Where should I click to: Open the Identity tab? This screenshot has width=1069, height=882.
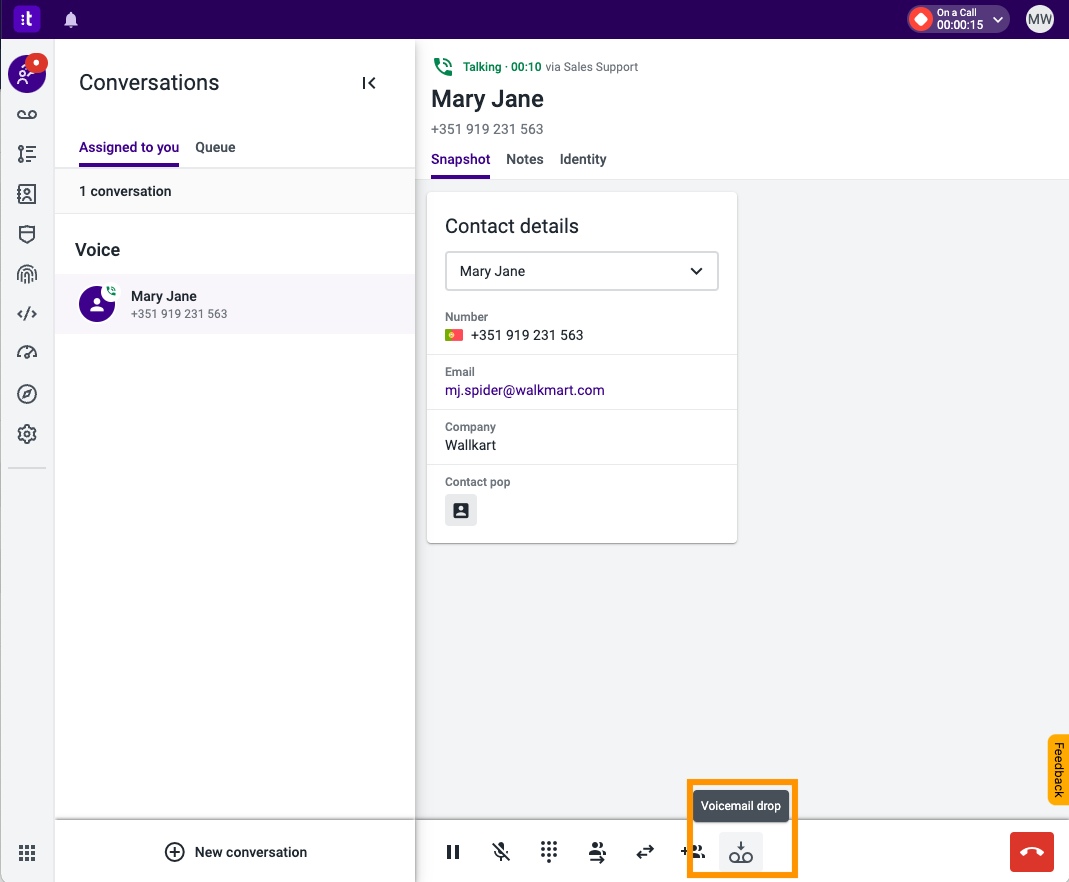point(583,159)
